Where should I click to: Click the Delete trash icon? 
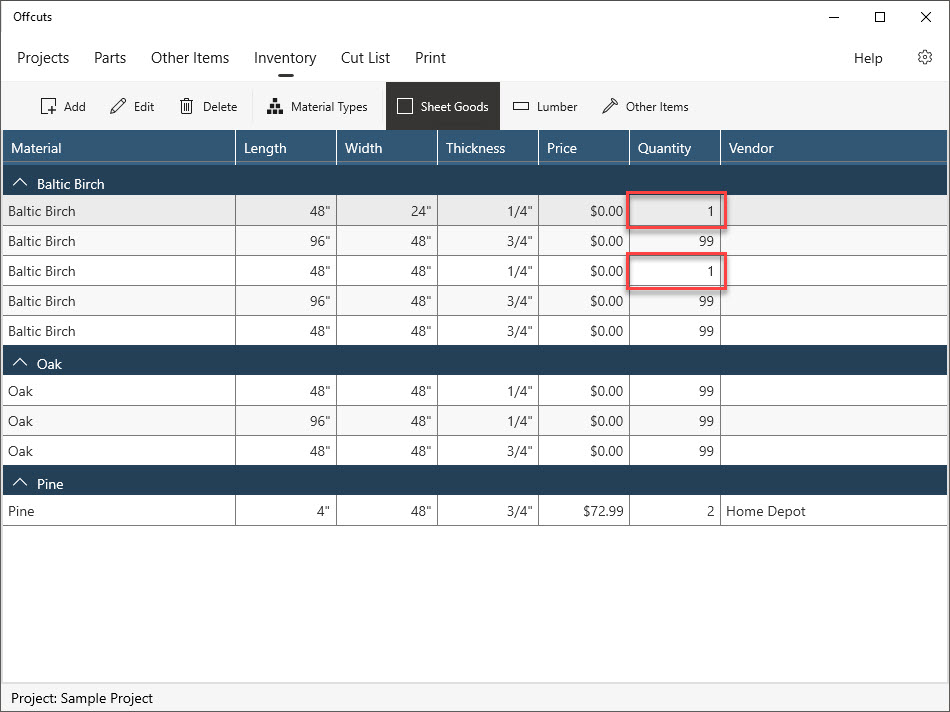point(187,107)
